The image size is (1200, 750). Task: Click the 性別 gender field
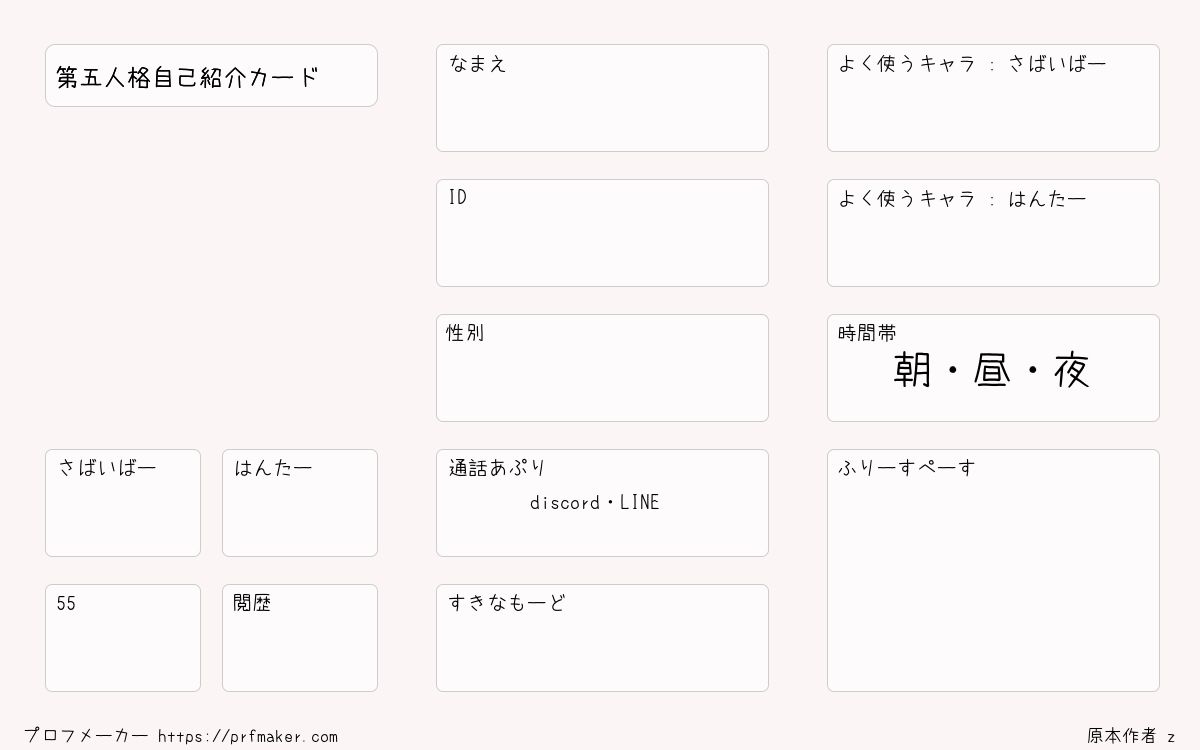point(602,368)
